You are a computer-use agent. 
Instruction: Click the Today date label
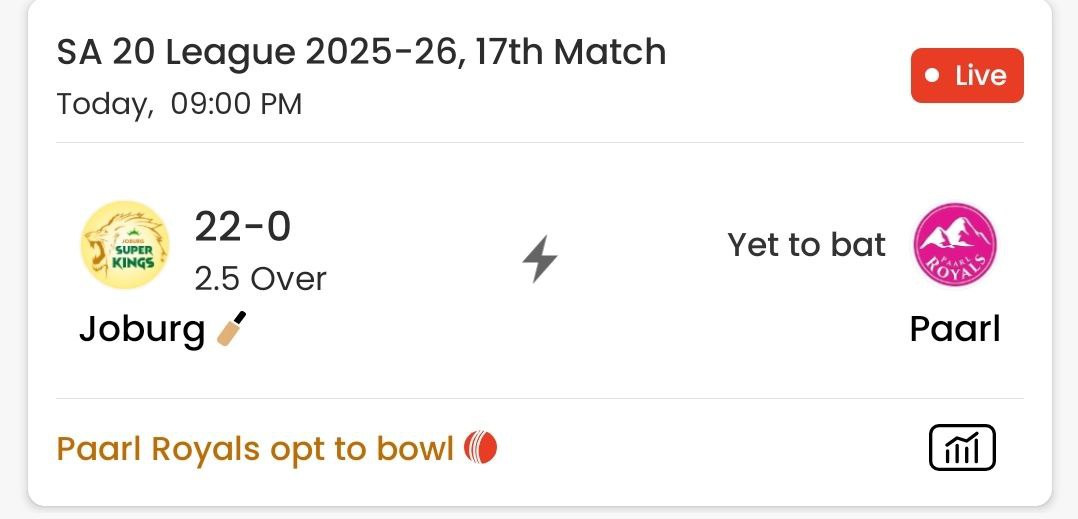105,104
